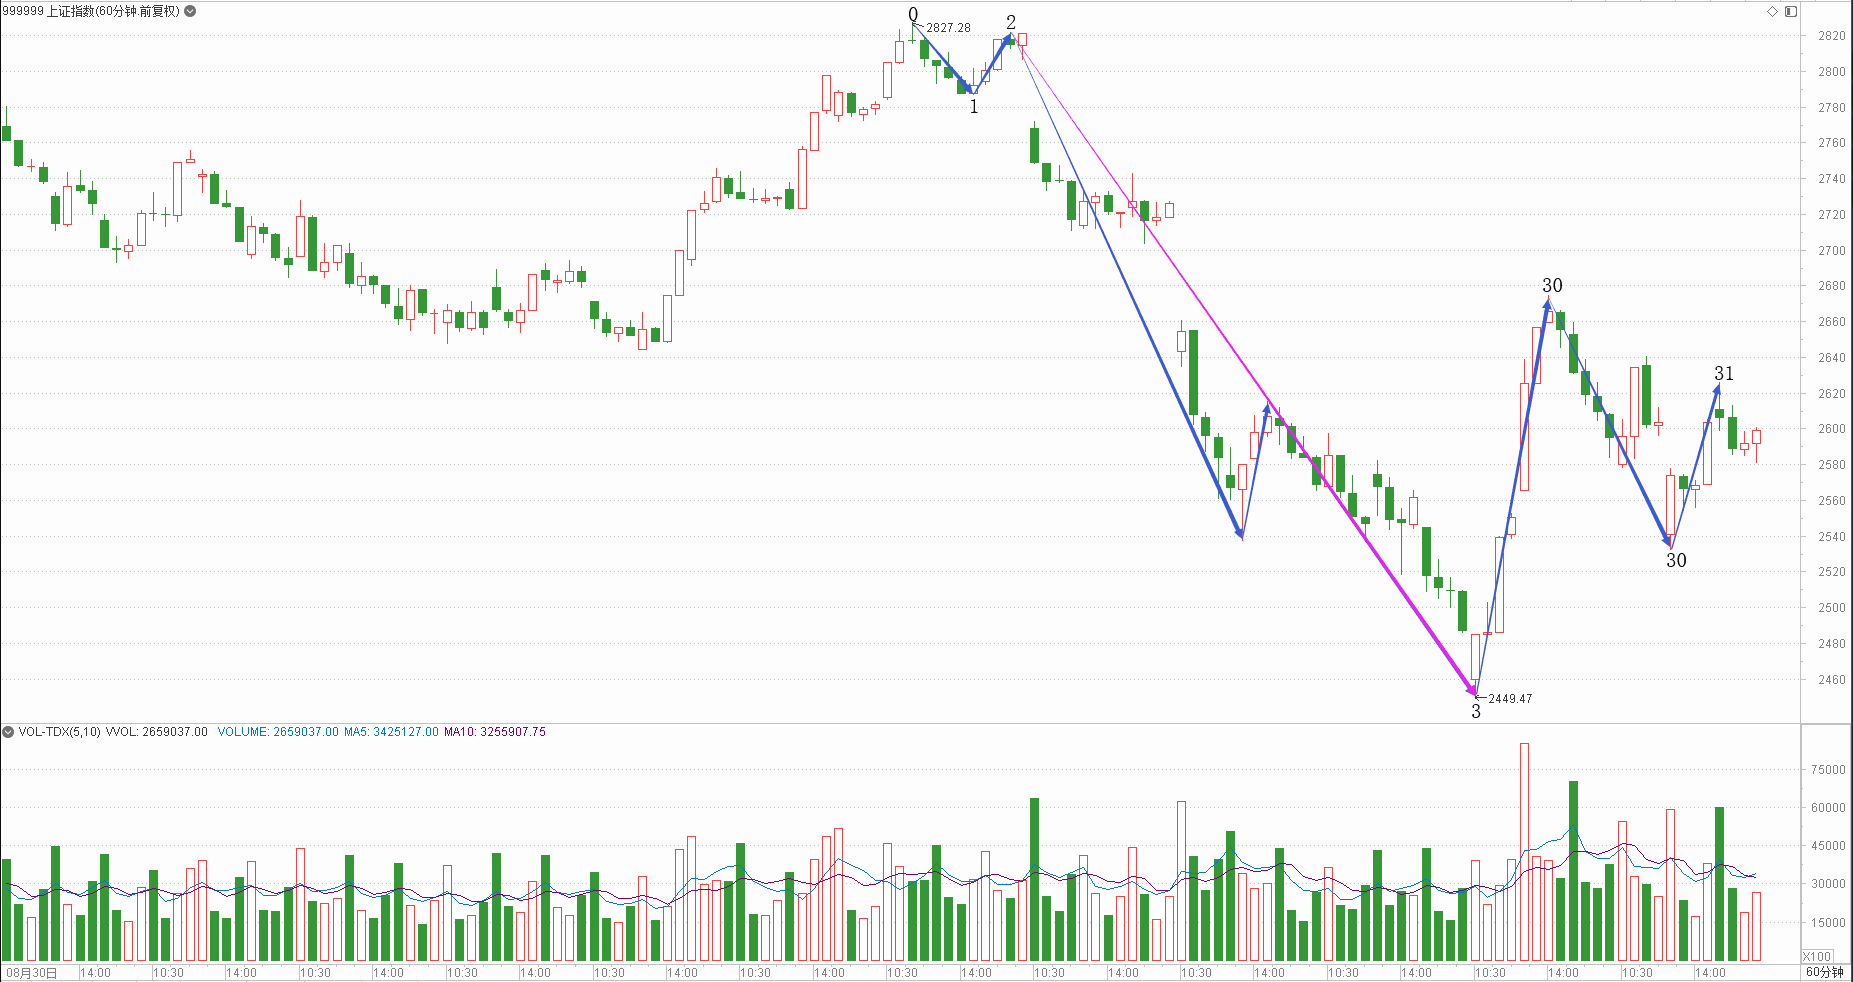Select the MA5 volume average label
1853x982 pixels.
pos(391,732)
